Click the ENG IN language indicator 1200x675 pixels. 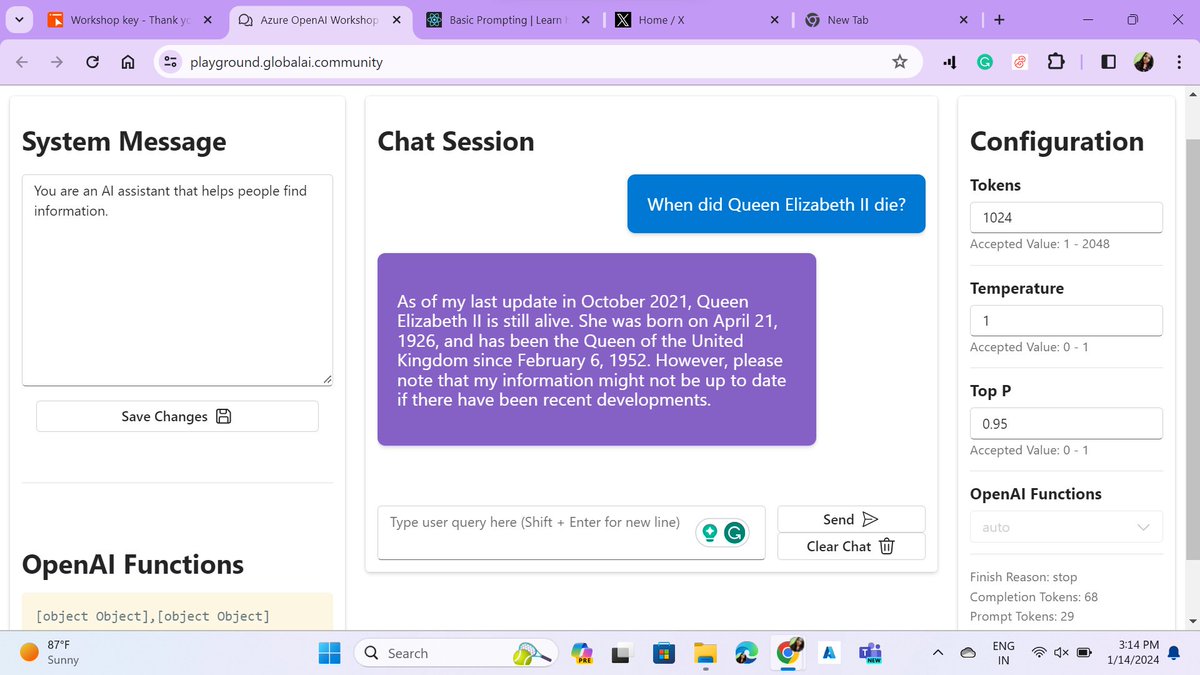point(1004,653)
